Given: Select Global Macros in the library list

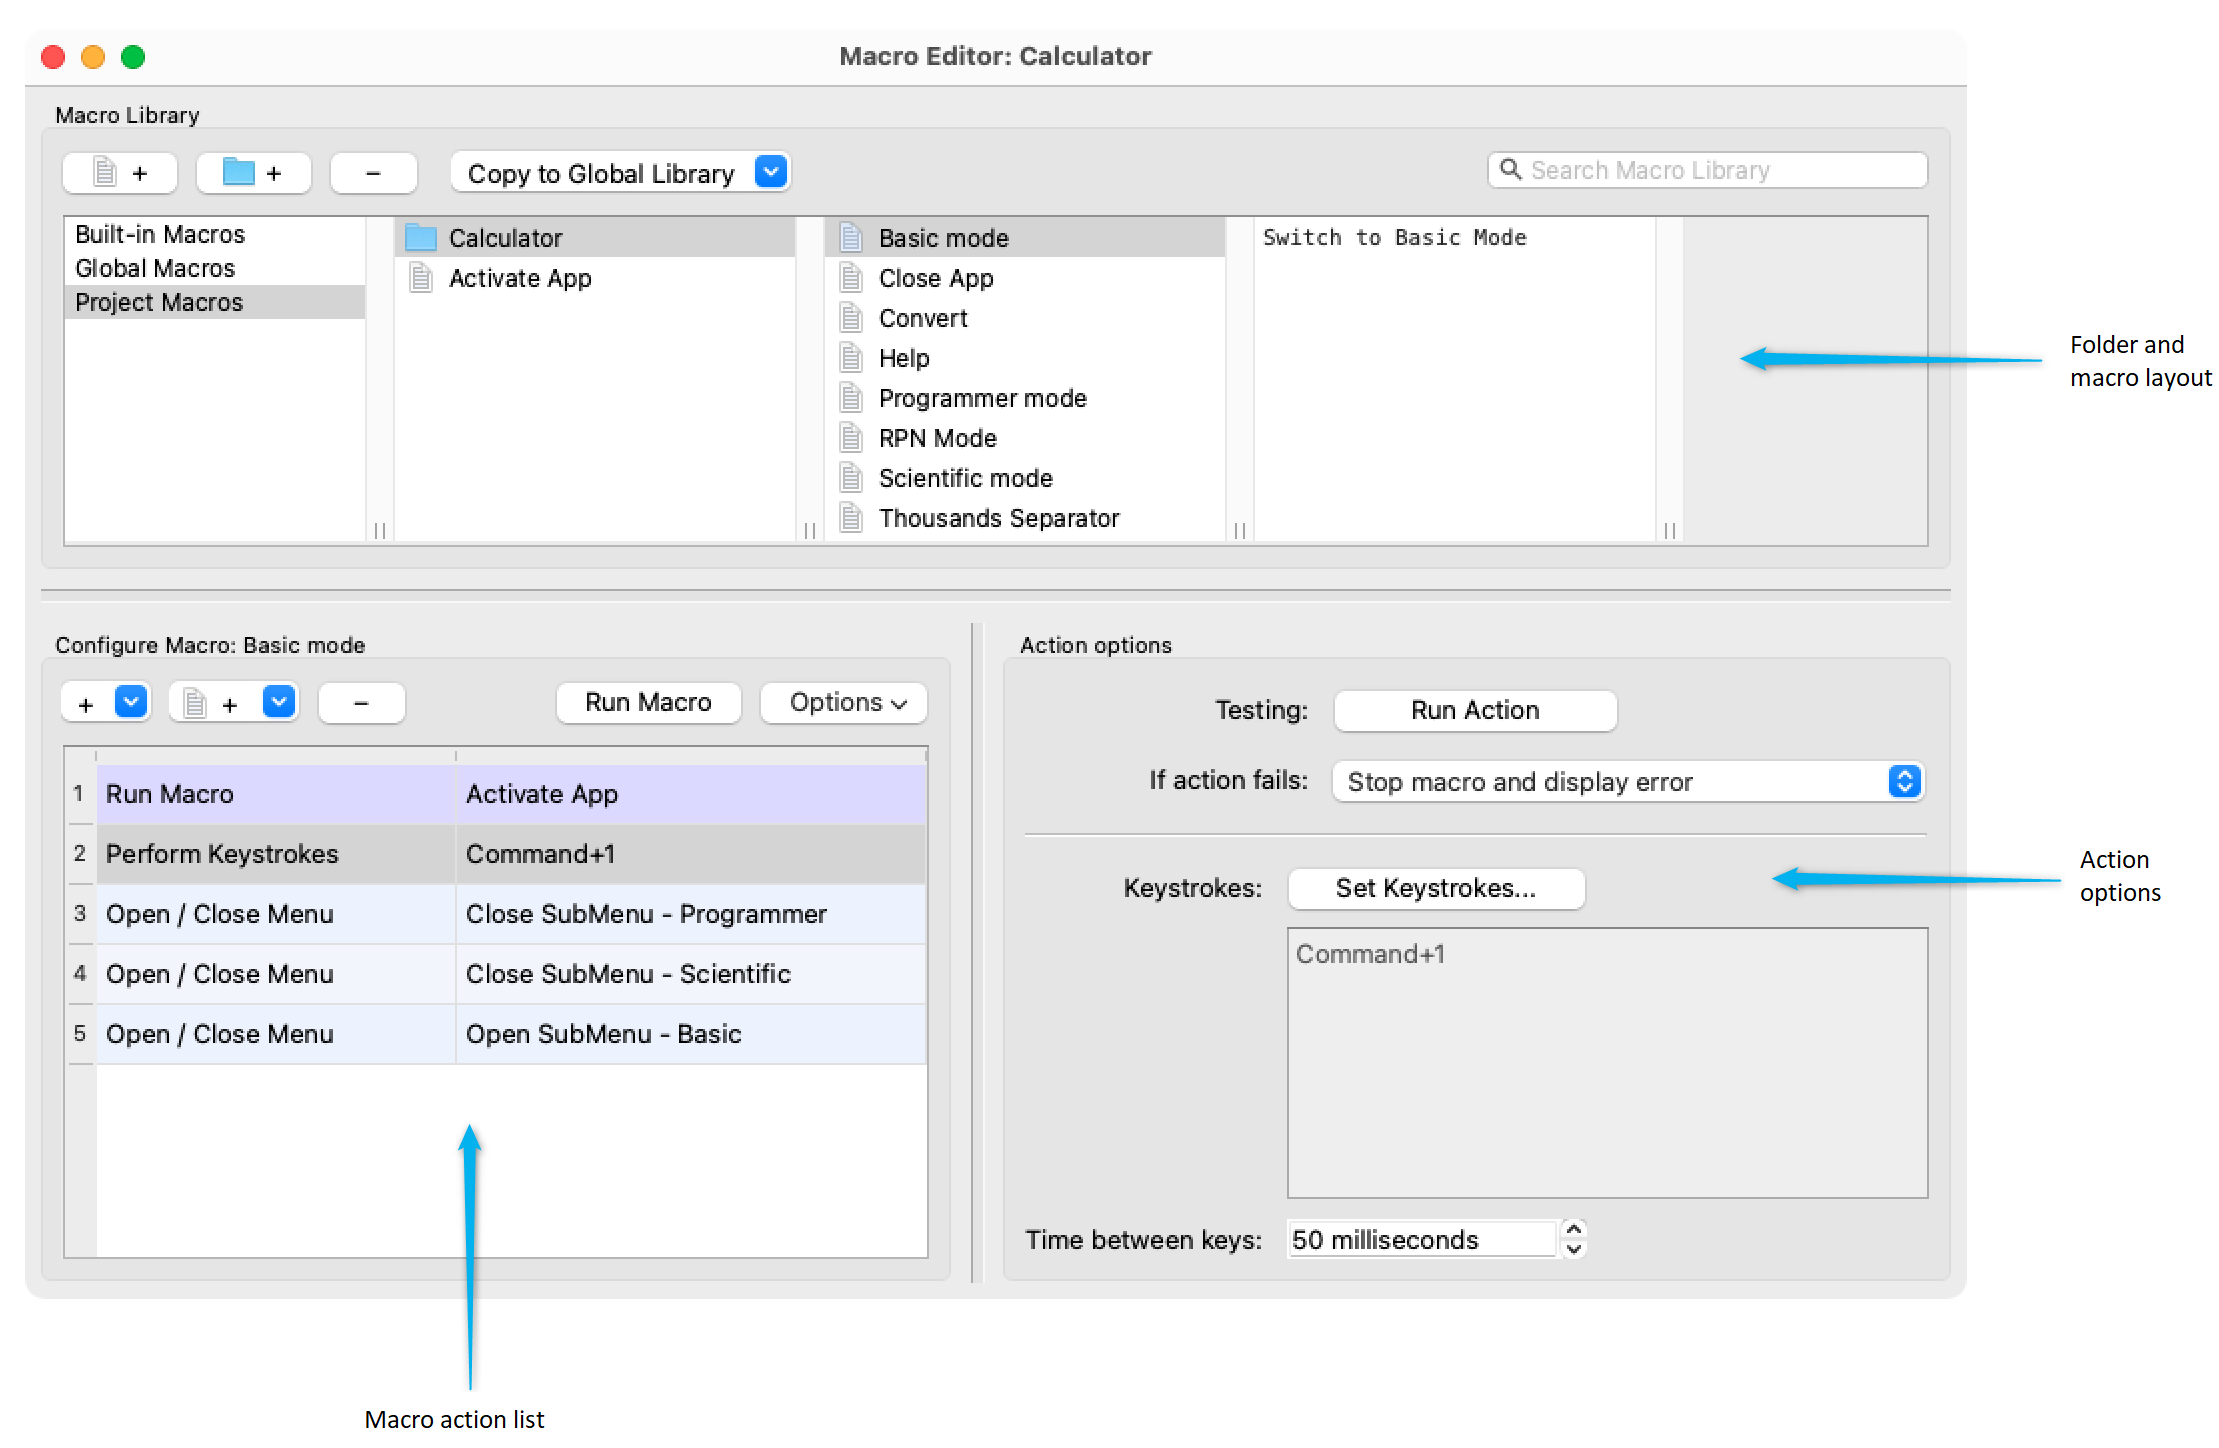Looking at the screenshot, I should (155, 268).
